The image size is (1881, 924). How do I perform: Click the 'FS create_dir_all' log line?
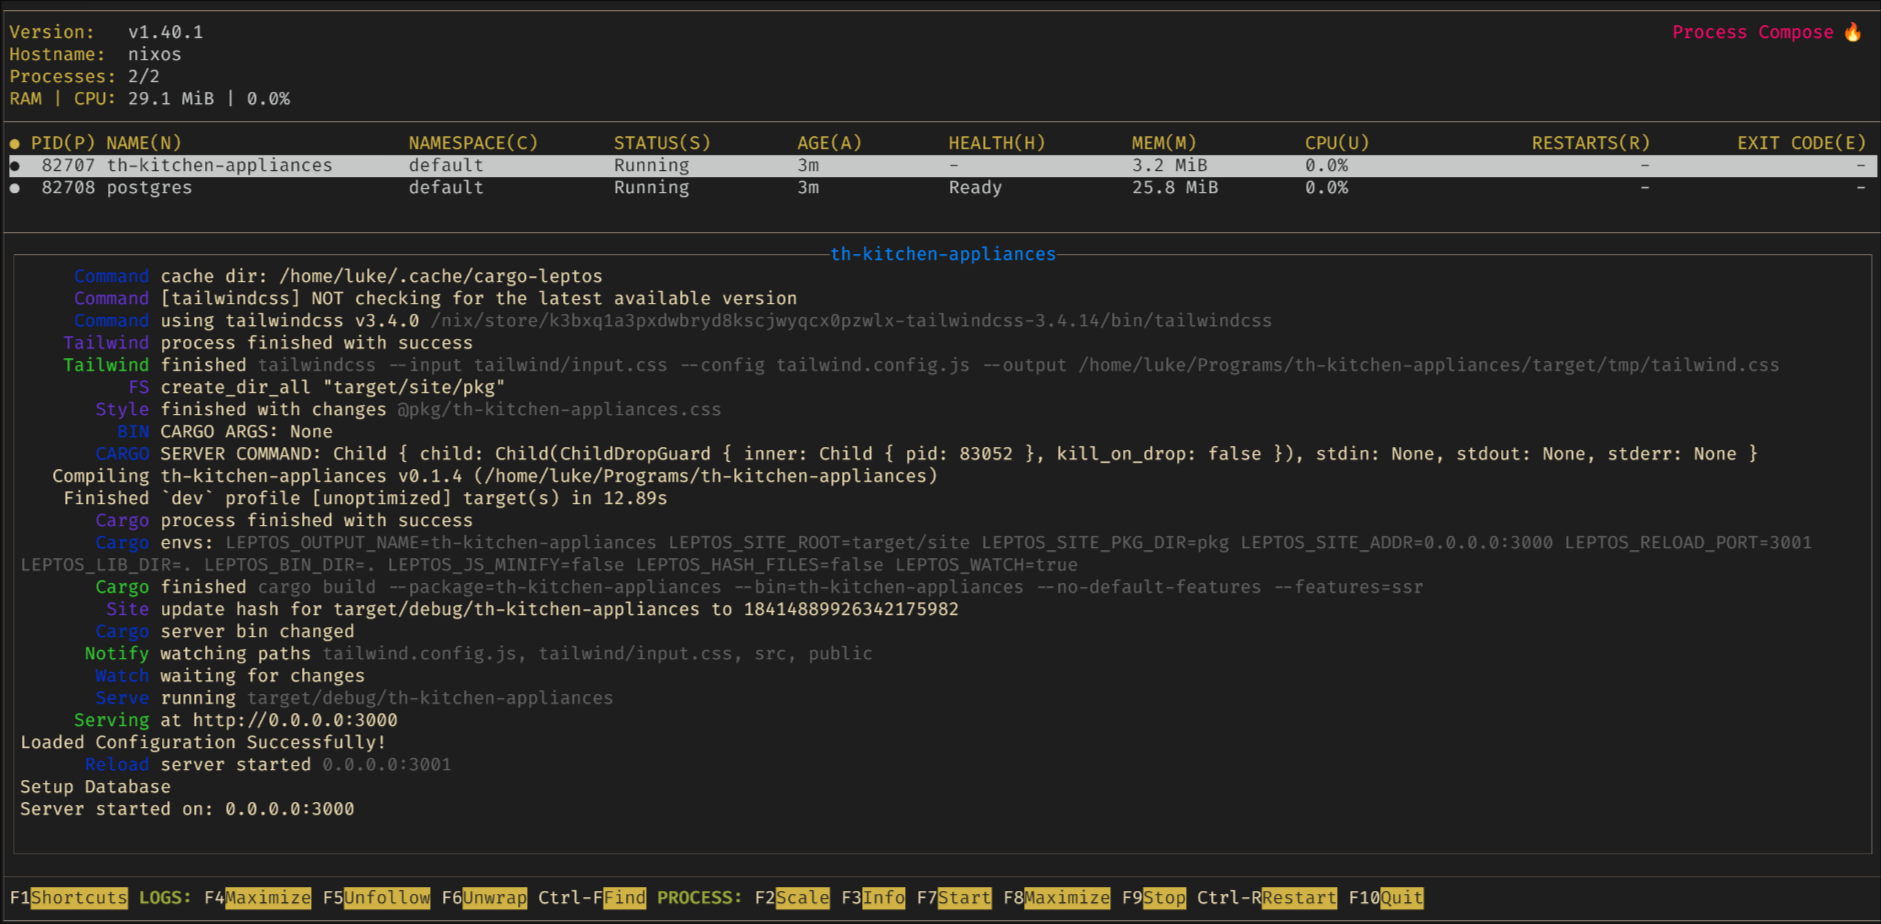tap(317, 387)
